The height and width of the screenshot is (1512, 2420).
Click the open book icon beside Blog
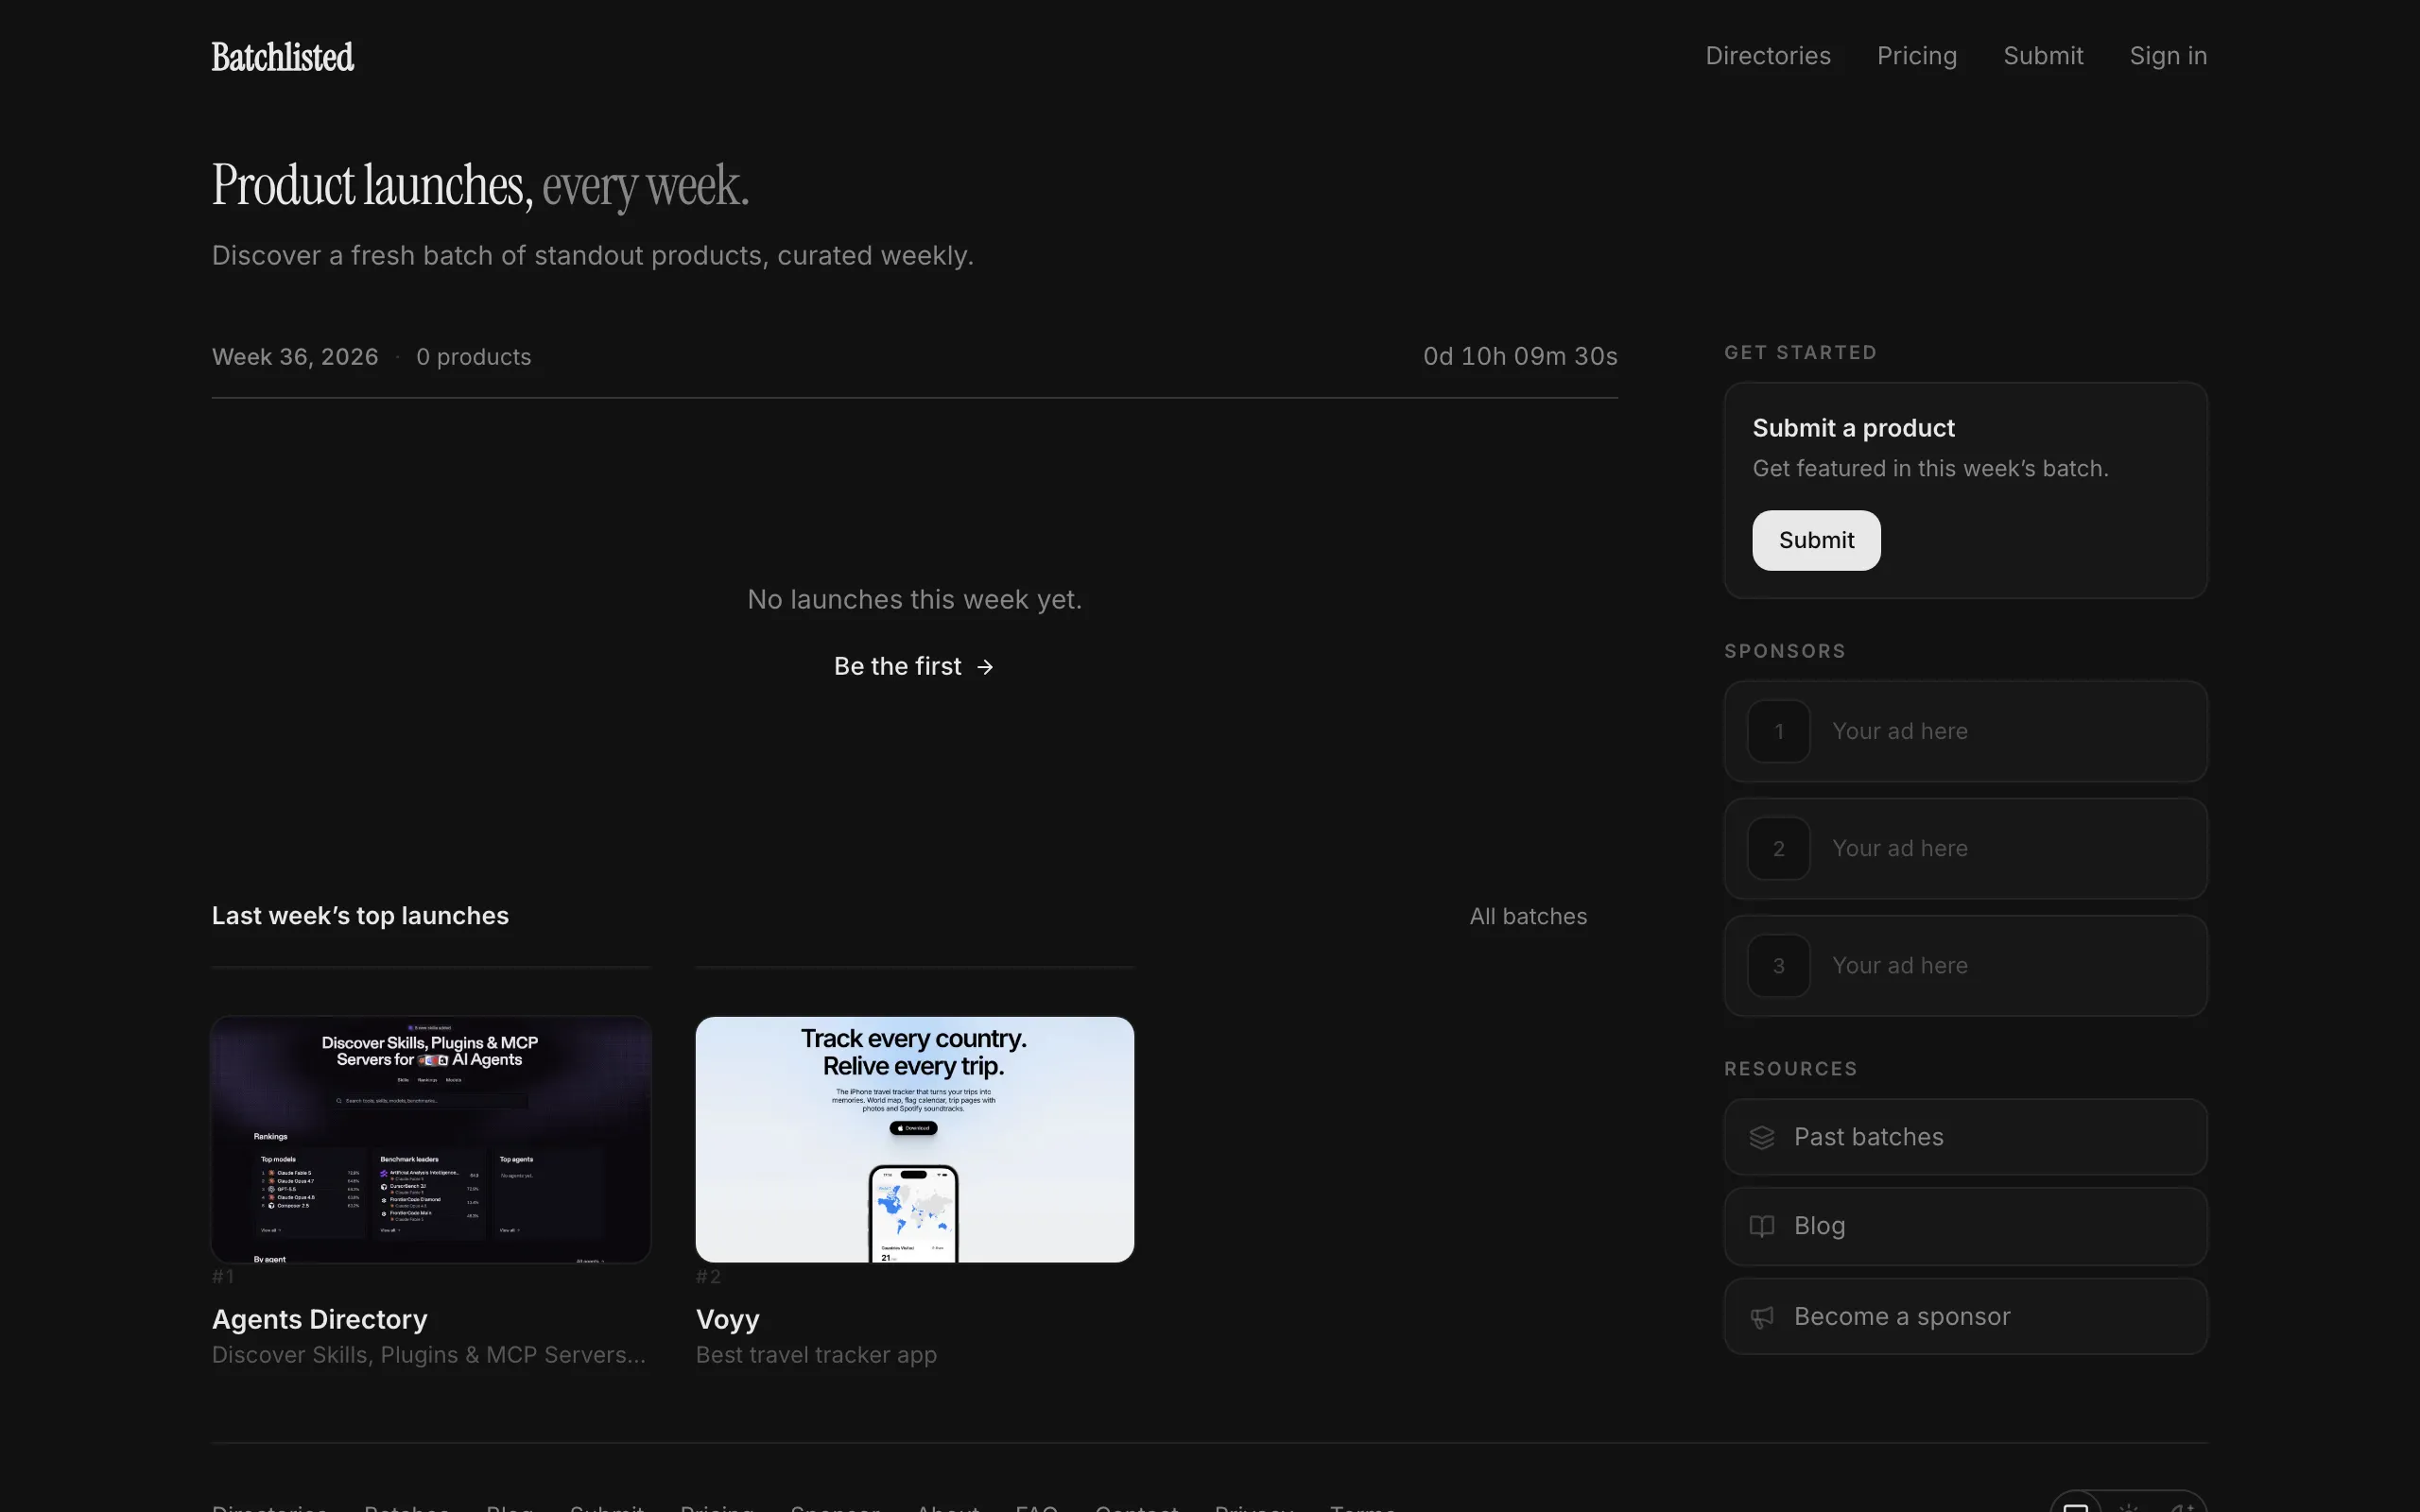point(1762,1226)
